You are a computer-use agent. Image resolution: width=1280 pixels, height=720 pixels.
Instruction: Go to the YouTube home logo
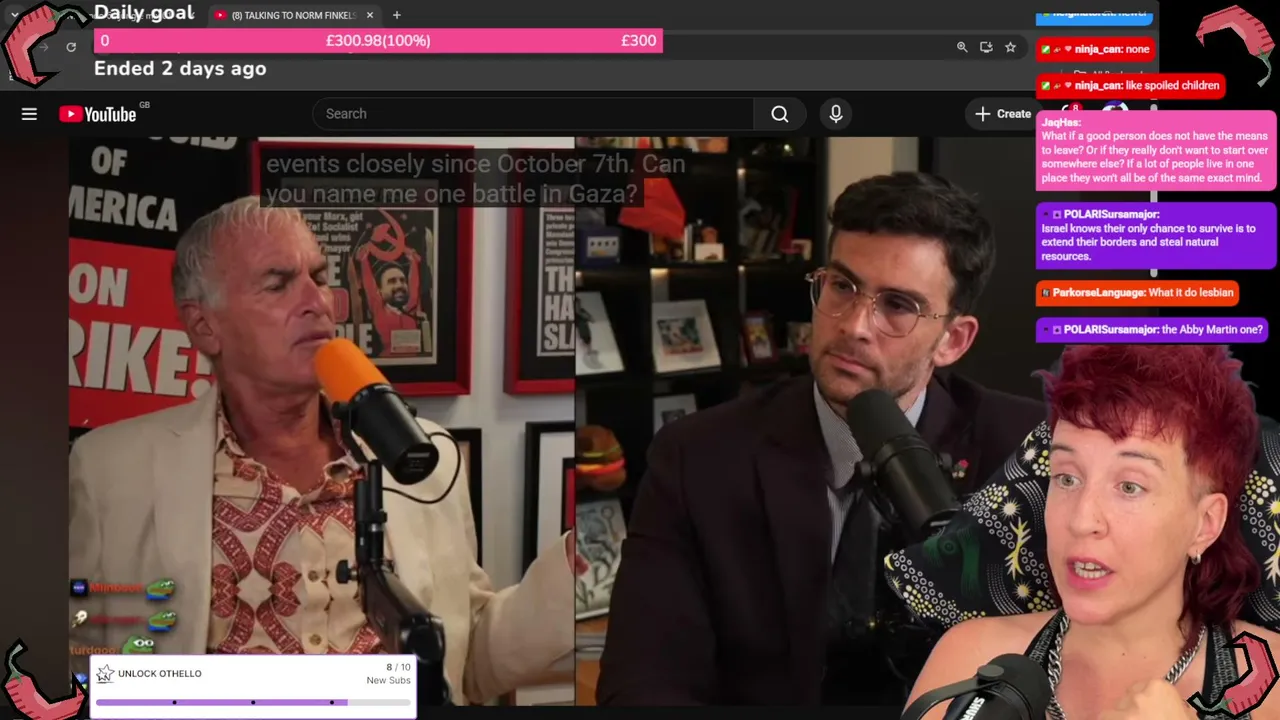98,114
